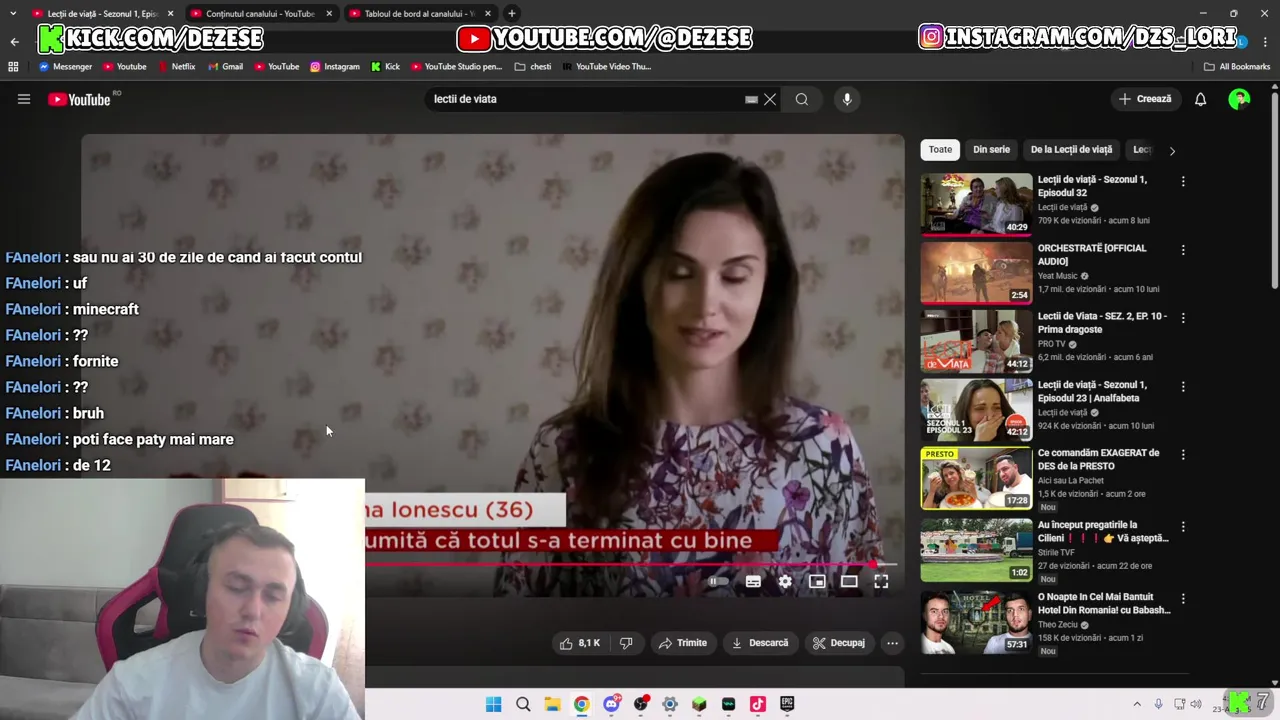Open the apps grid in bookmarks bar

13,67
